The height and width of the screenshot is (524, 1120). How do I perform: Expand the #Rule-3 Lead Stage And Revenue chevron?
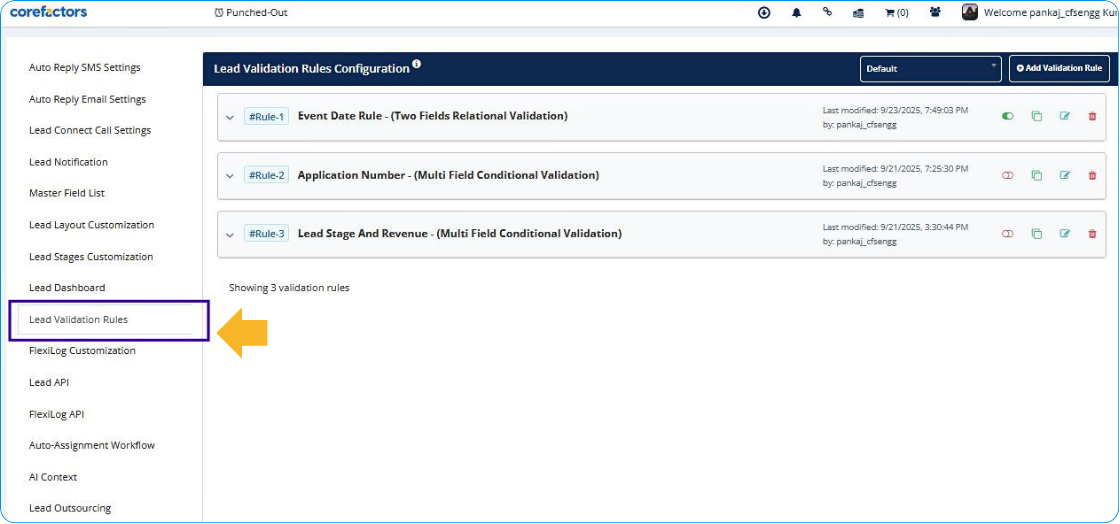pyautogui.click(x=229, y=234)
